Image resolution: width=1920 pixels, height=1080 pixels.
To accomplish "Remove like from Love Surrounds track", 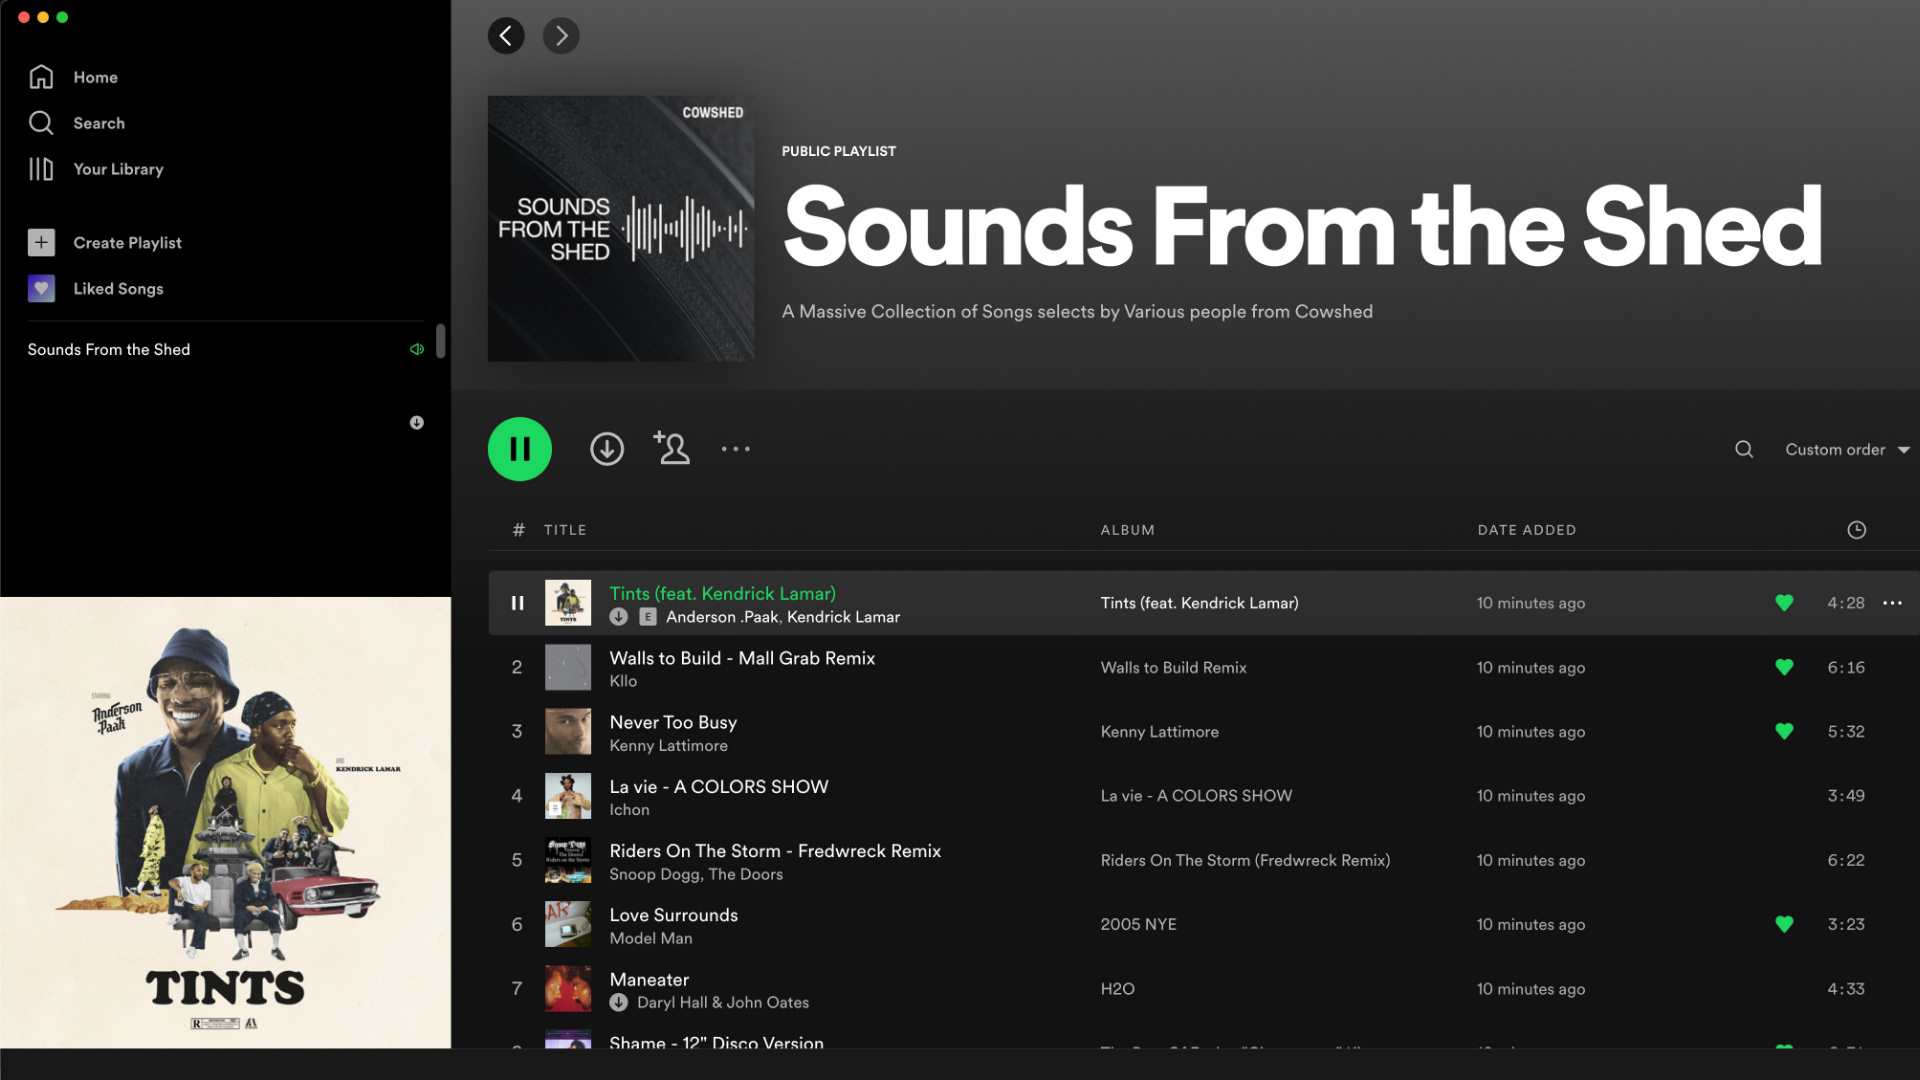I will (1784, 924).
